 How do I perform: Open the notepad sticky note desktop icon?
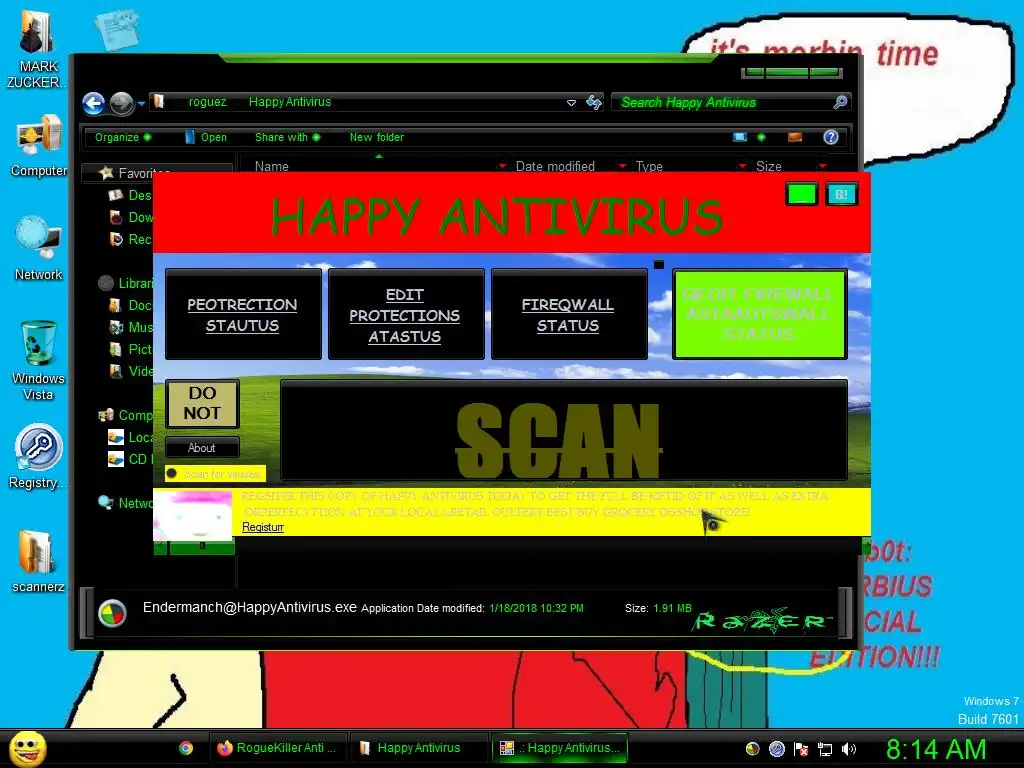tap(118, 29)
